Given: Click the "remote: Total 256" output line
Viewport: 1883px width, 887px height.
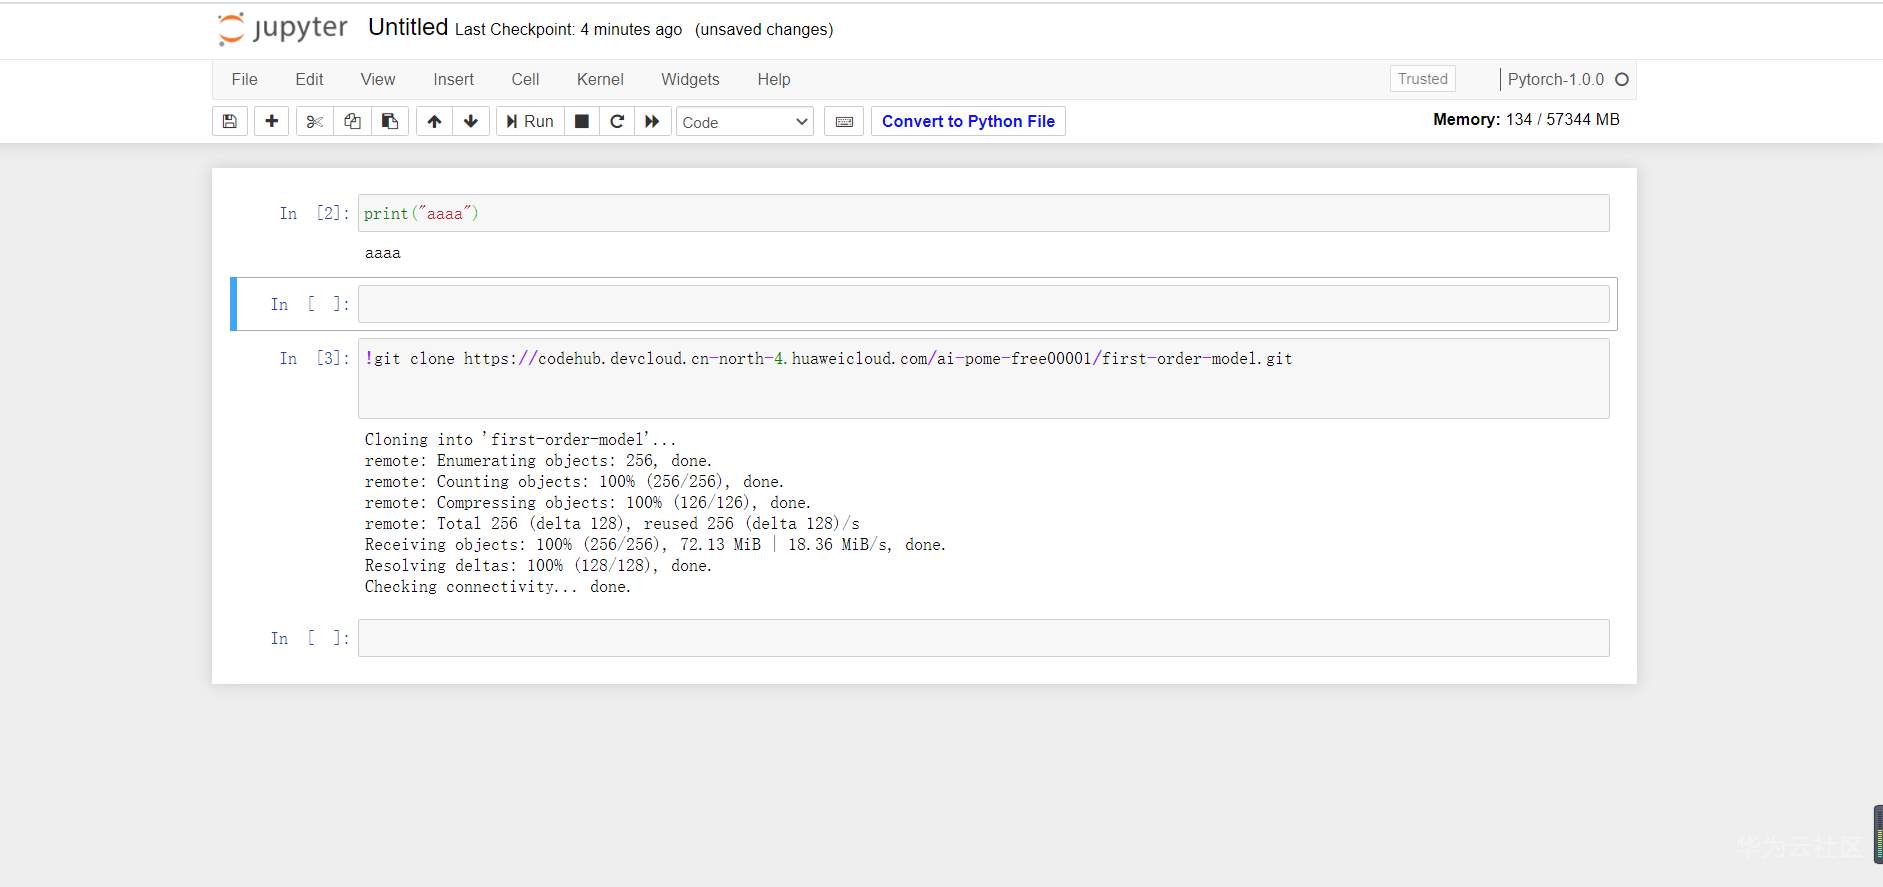Looking at the screenshot, I should pos(612,524).
